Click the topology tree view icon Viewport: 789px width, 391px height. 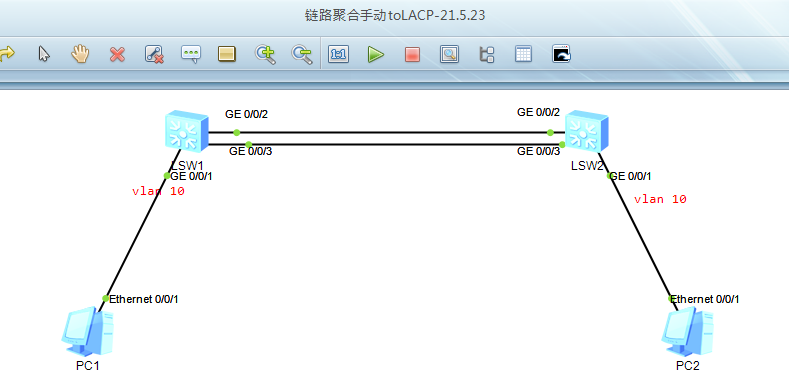click(487, 54)
